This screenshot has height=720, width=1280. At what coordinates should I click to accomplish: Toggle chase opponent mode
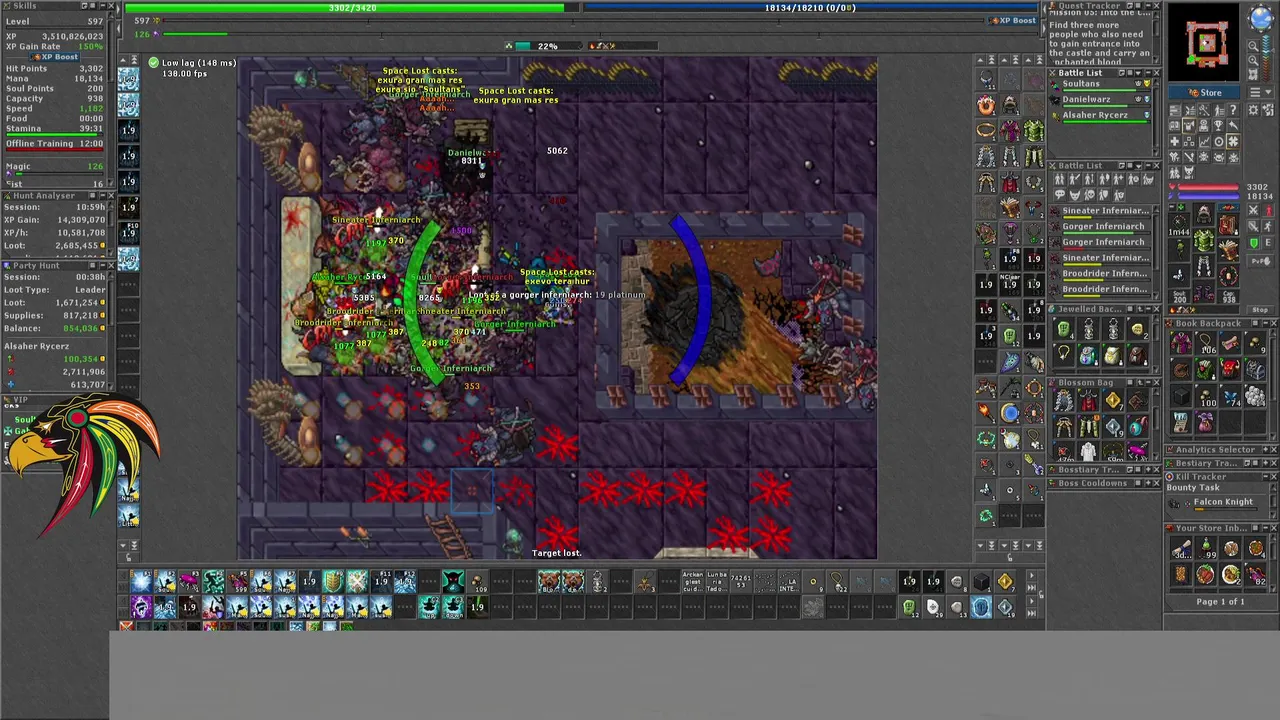[x=1268, y=226]
